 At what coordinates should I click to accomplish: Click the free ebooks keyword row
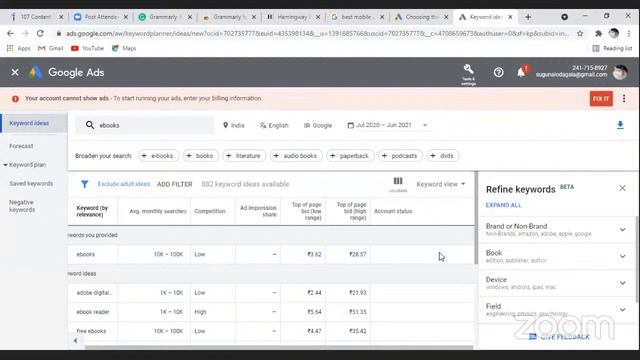point(271,331)
